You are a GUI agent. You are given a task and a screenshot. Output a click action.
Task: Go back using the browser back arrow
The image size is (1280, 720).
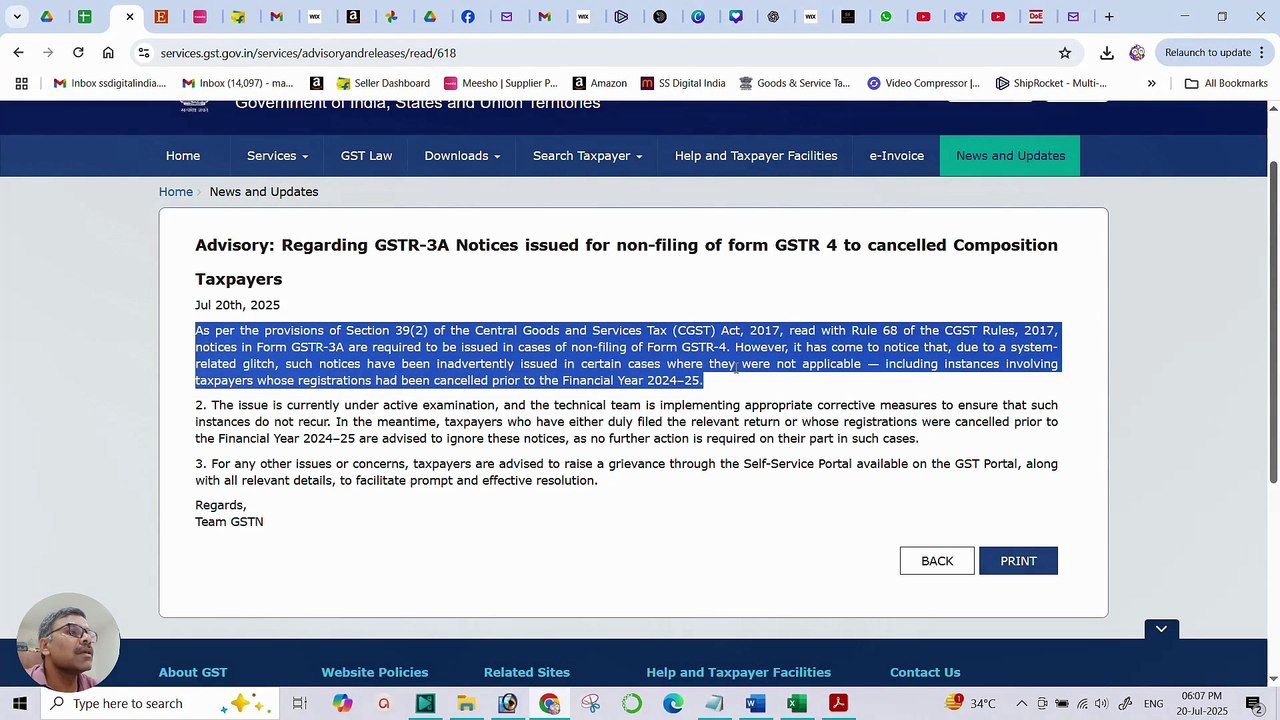pyautogui.click(x=18, y=53)
